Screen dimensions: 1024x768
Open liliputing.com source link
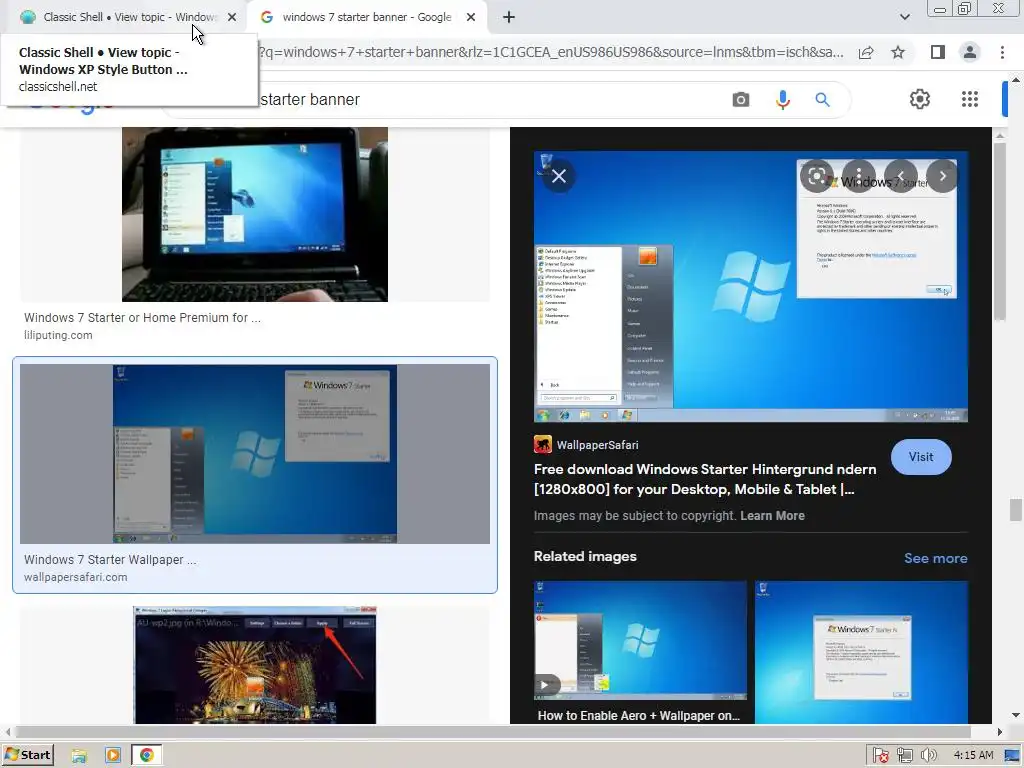tap(58, 335)
